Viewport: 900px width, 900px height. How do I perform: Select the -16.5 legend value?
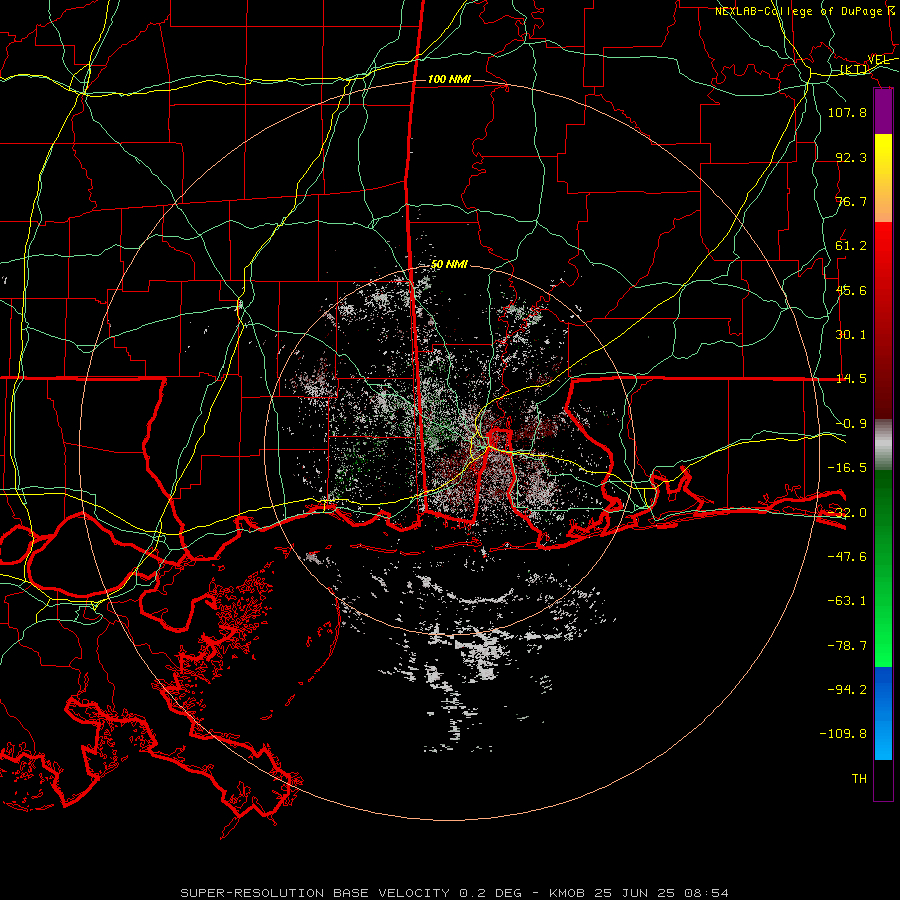847,468
